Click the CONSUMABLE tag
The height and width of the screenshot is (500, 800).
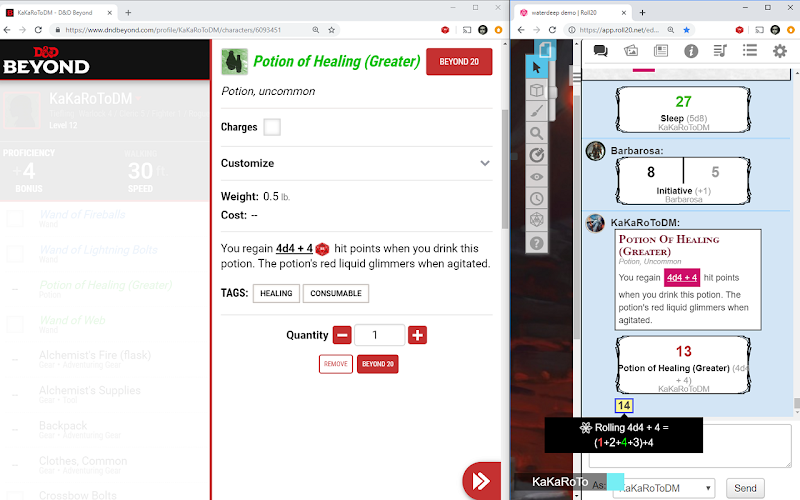pos(336,293)
